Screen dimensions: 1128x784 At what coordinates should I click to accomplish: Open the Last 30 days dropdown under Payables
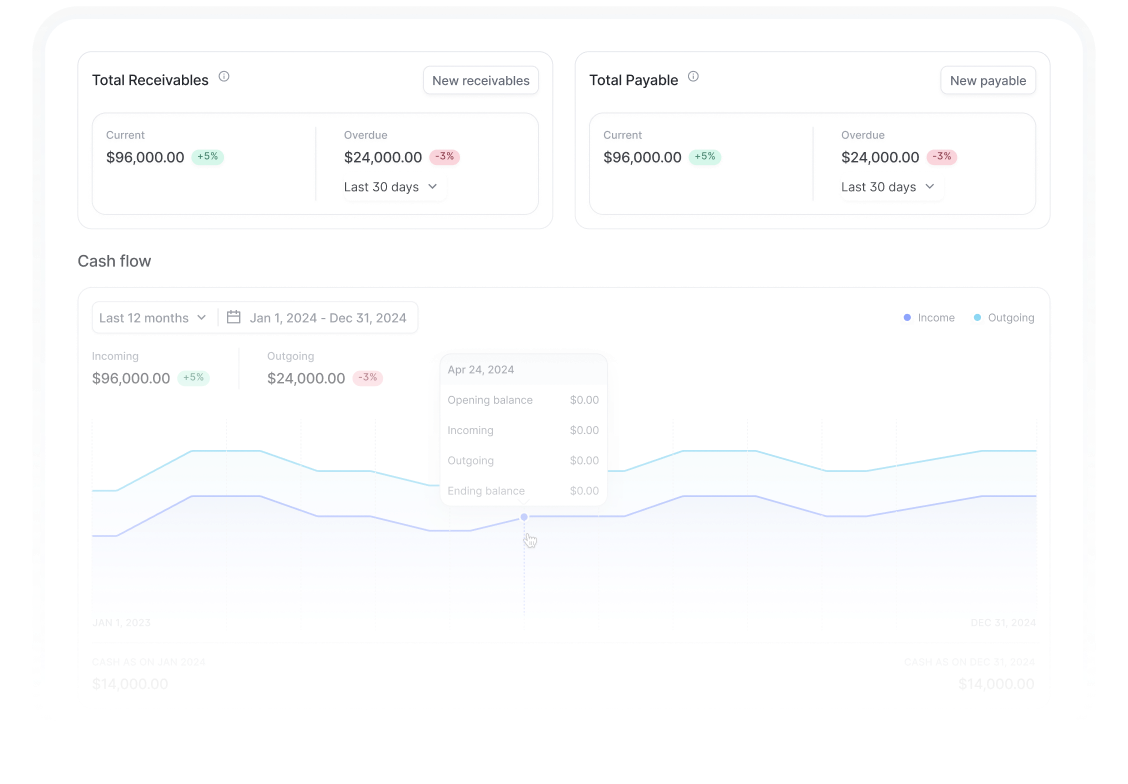click(x=889, y=187)
